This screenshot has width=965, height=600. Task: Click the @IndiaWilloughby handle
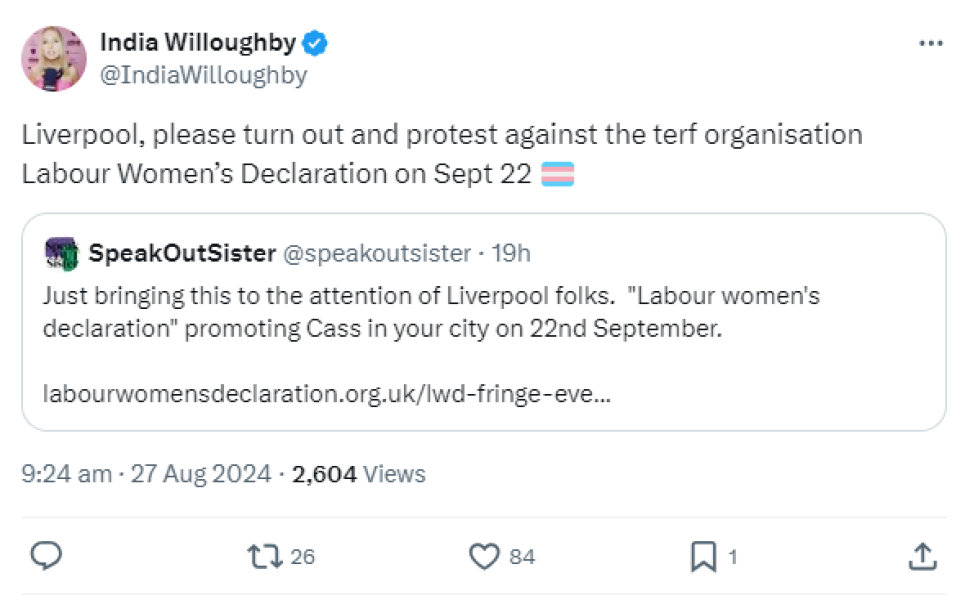pos(203,75)
